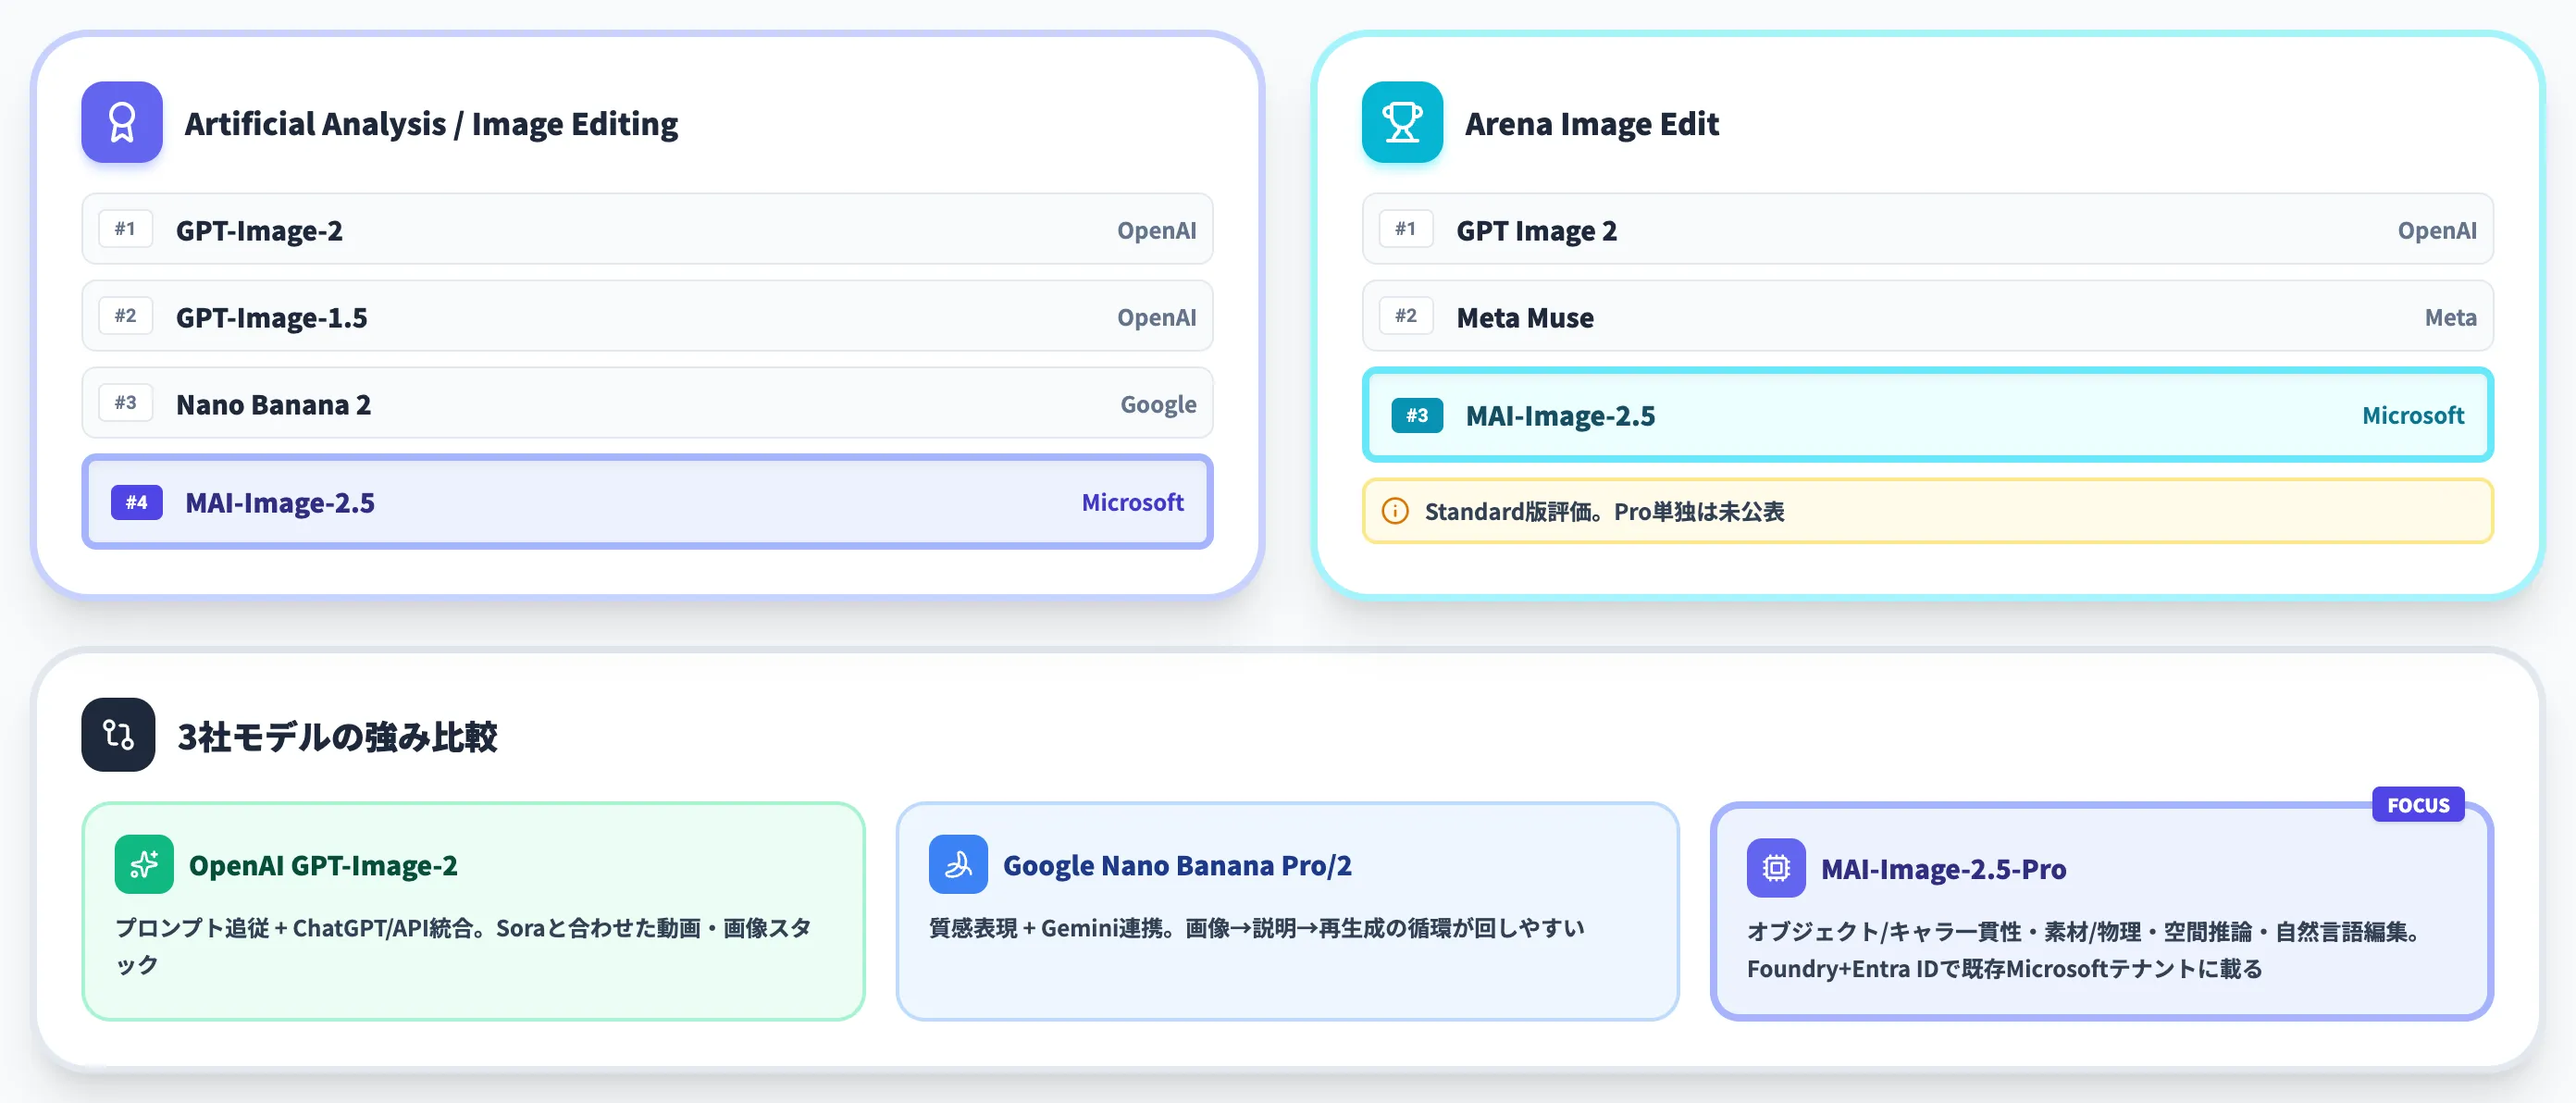Click the #3 badge next to Nano Banana 2

point(125,403)
